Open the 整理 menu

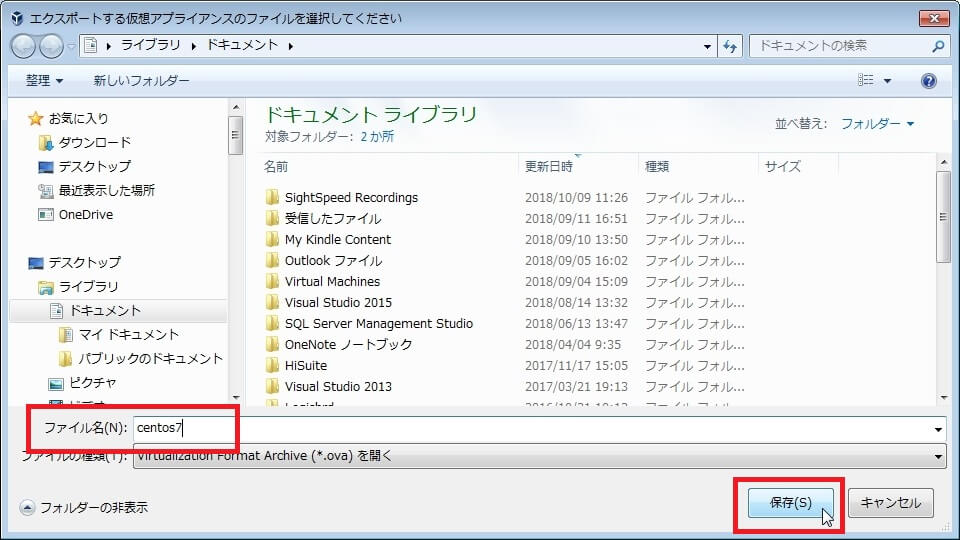click(x=44, y=80)
